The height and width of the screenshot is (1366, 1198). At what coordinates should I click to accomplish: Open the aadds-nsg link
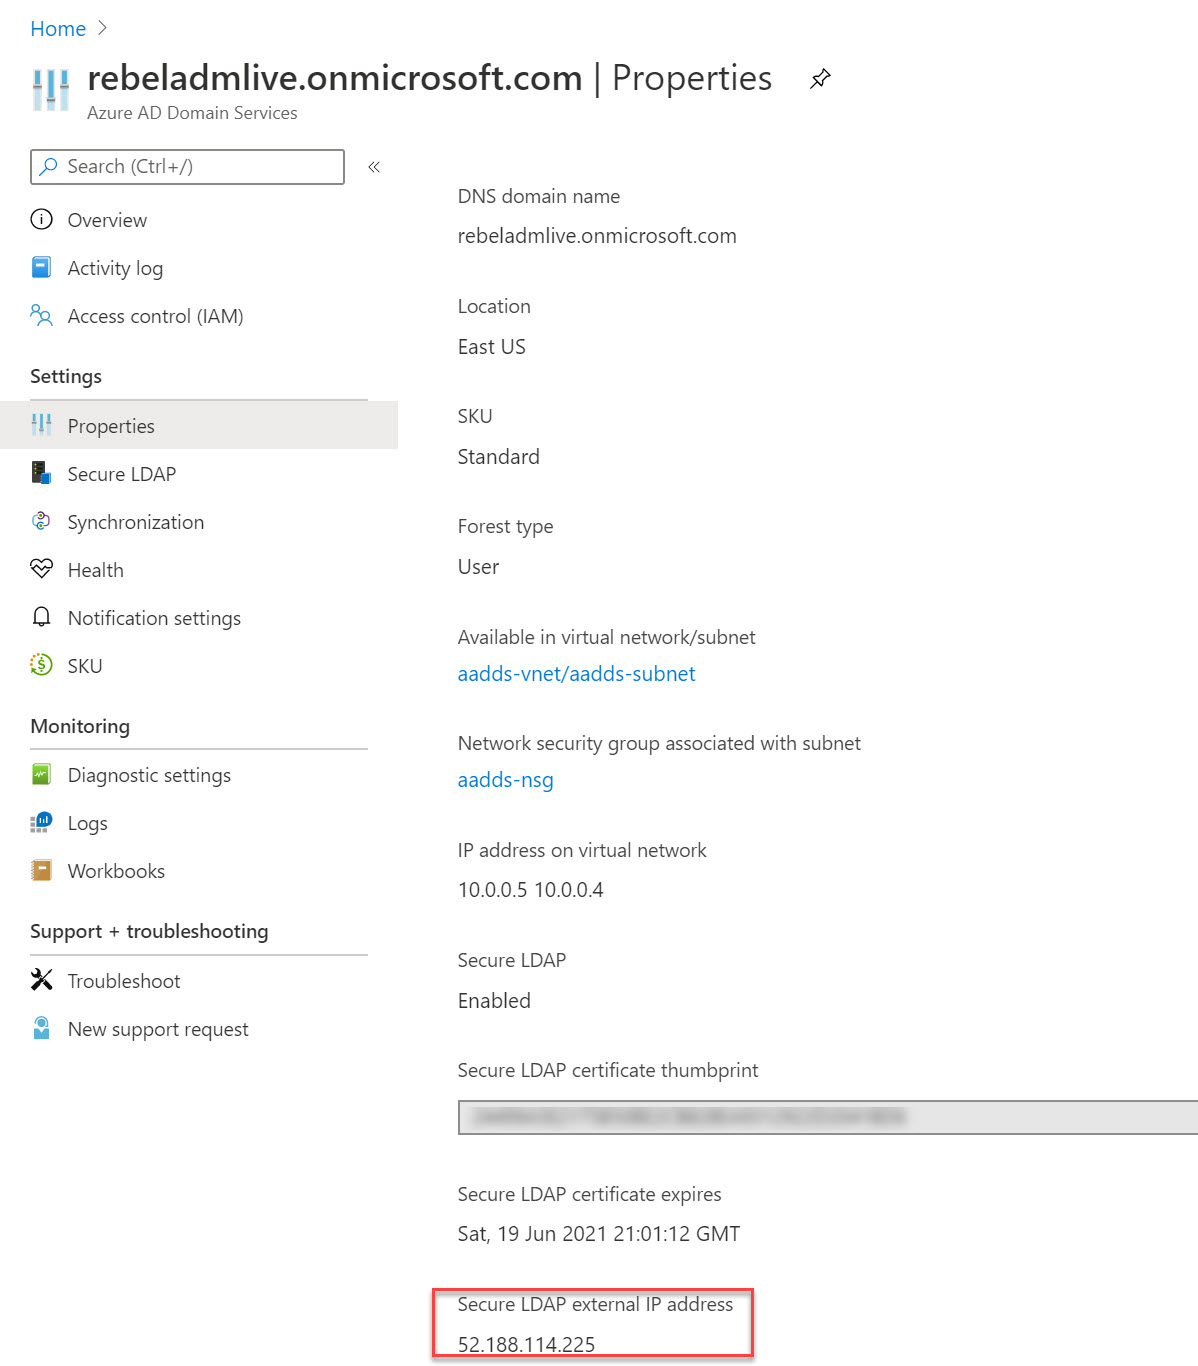[505, 780]
